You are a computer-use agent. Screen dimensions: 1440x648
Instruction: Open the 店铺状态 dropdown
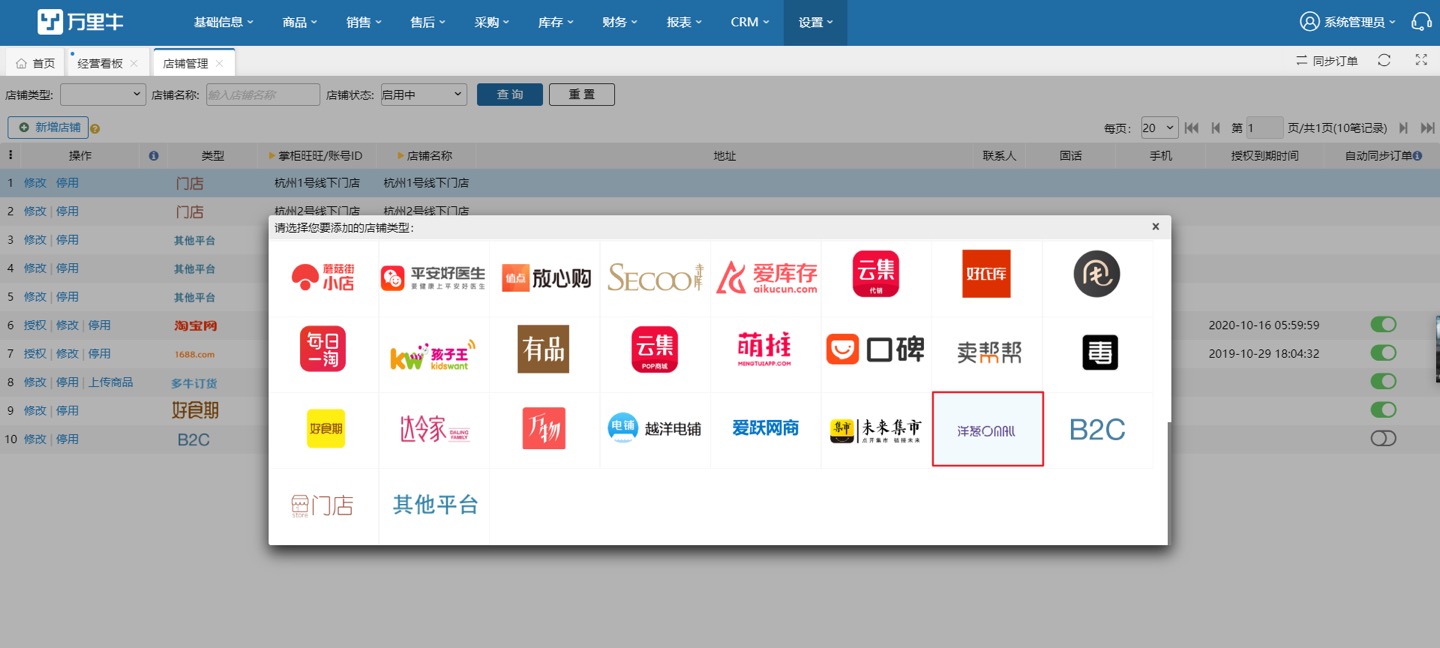422,94
